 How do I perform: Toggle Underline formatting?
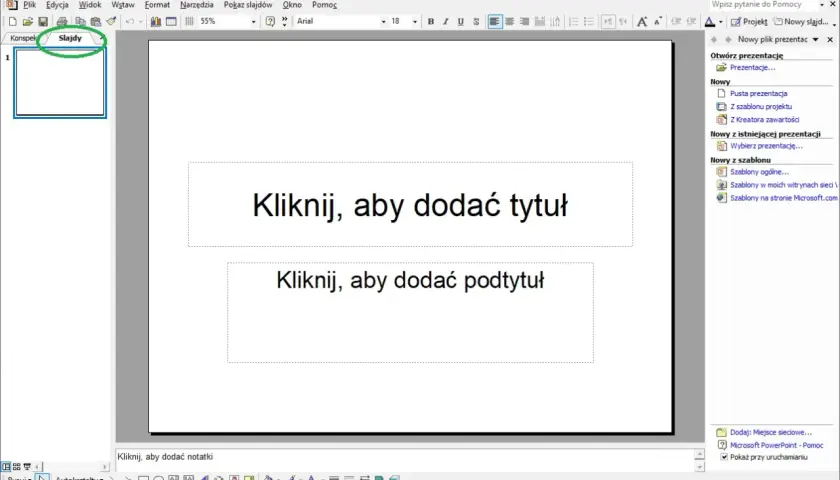[461, 22]
